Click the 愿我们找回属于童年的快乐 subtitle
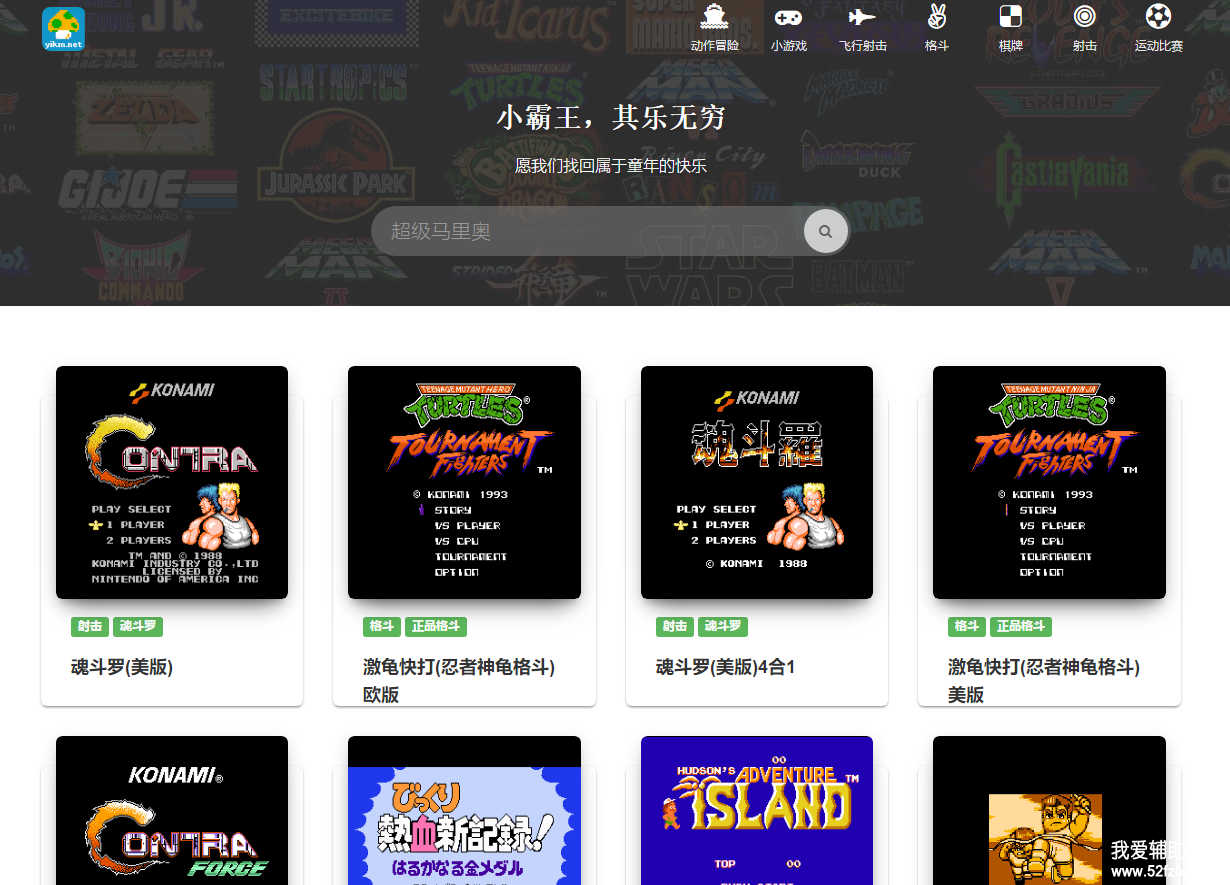This screenshot has height=885, width=1230. pos(611,166)
